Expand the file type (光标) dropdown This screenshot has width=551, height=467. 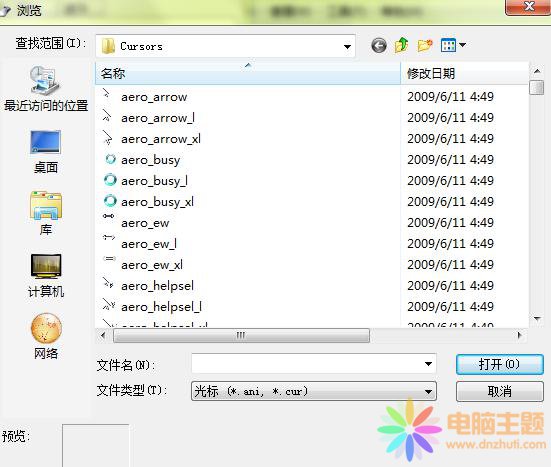tap(314, 391)
